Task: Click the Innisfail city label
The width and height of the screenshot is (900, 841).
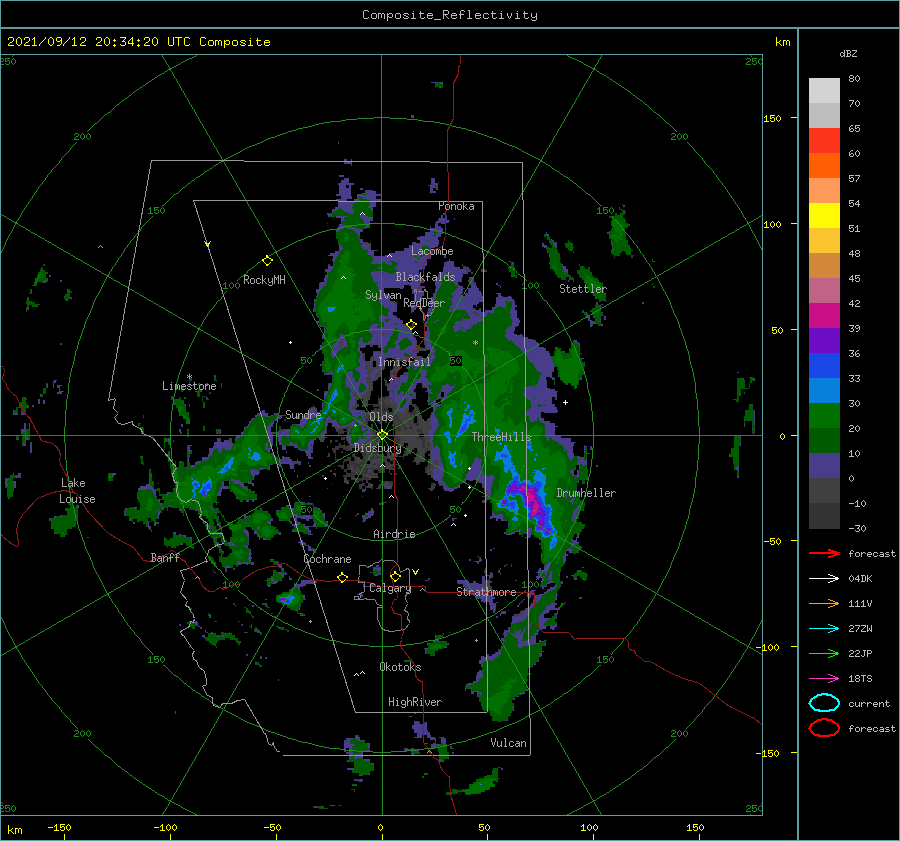Action: tap(404, 362)
